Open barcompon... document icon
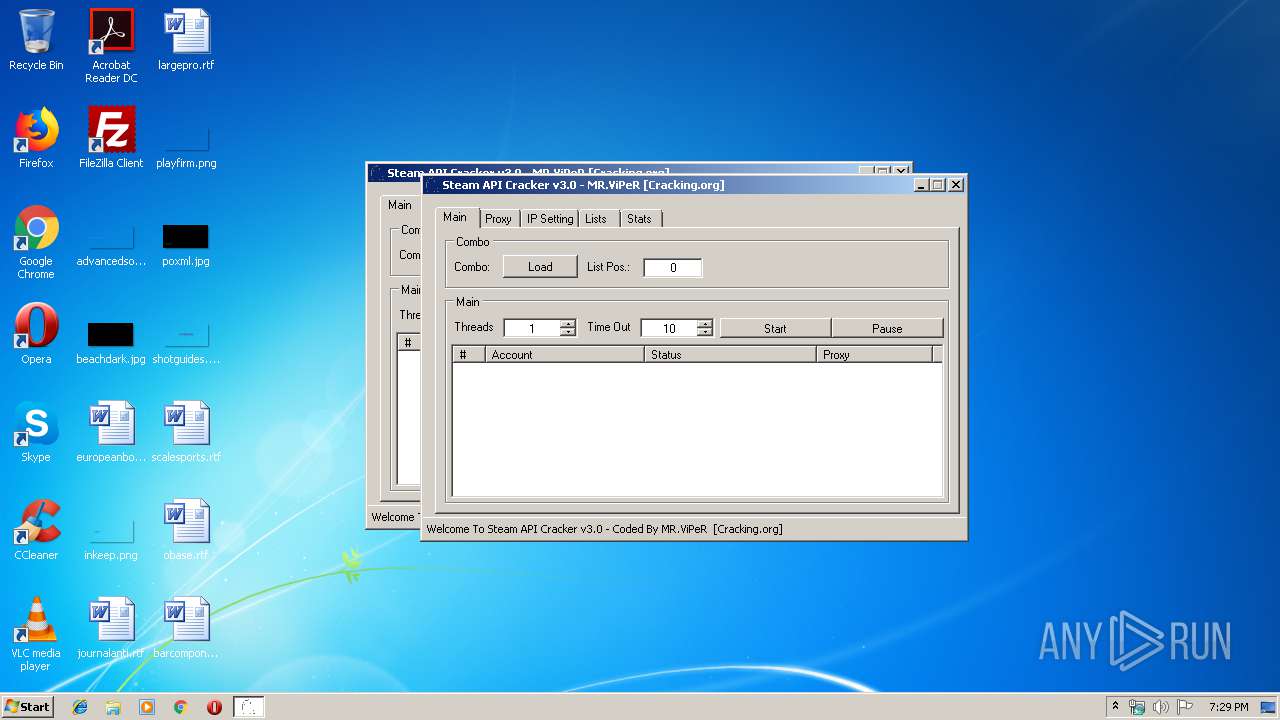The height and width of the screenshot is (720, 1280). click(186, 628)
